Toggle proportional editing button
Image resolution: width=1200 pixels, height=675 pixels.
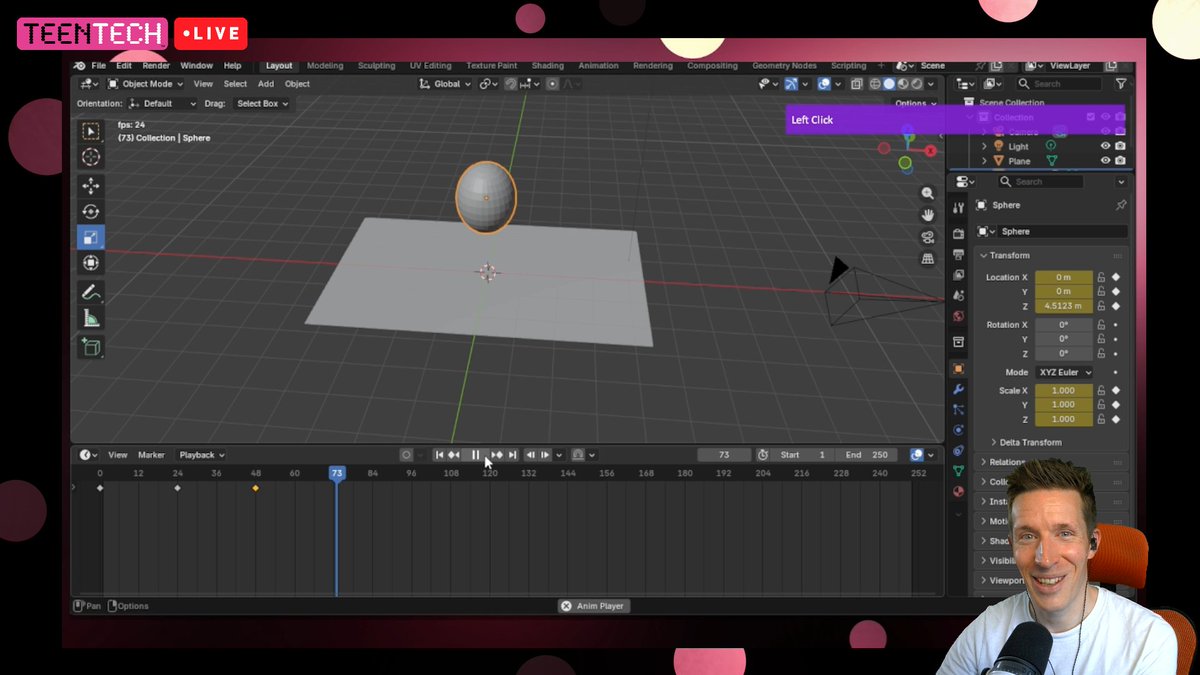553,84
